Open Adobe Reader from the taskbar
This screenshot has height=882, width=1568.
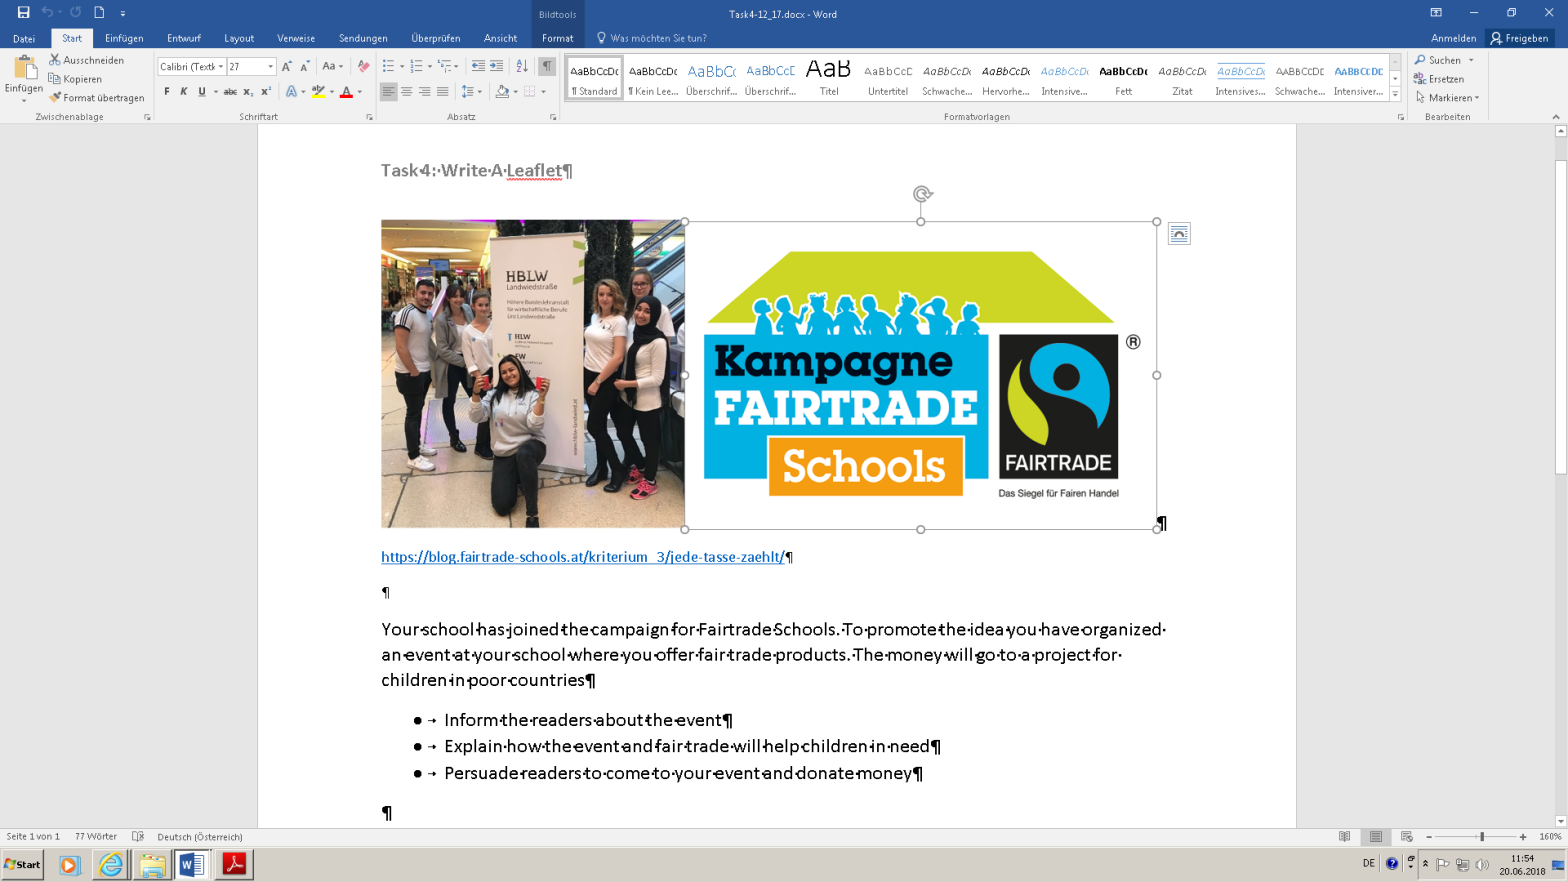point(234,864)
